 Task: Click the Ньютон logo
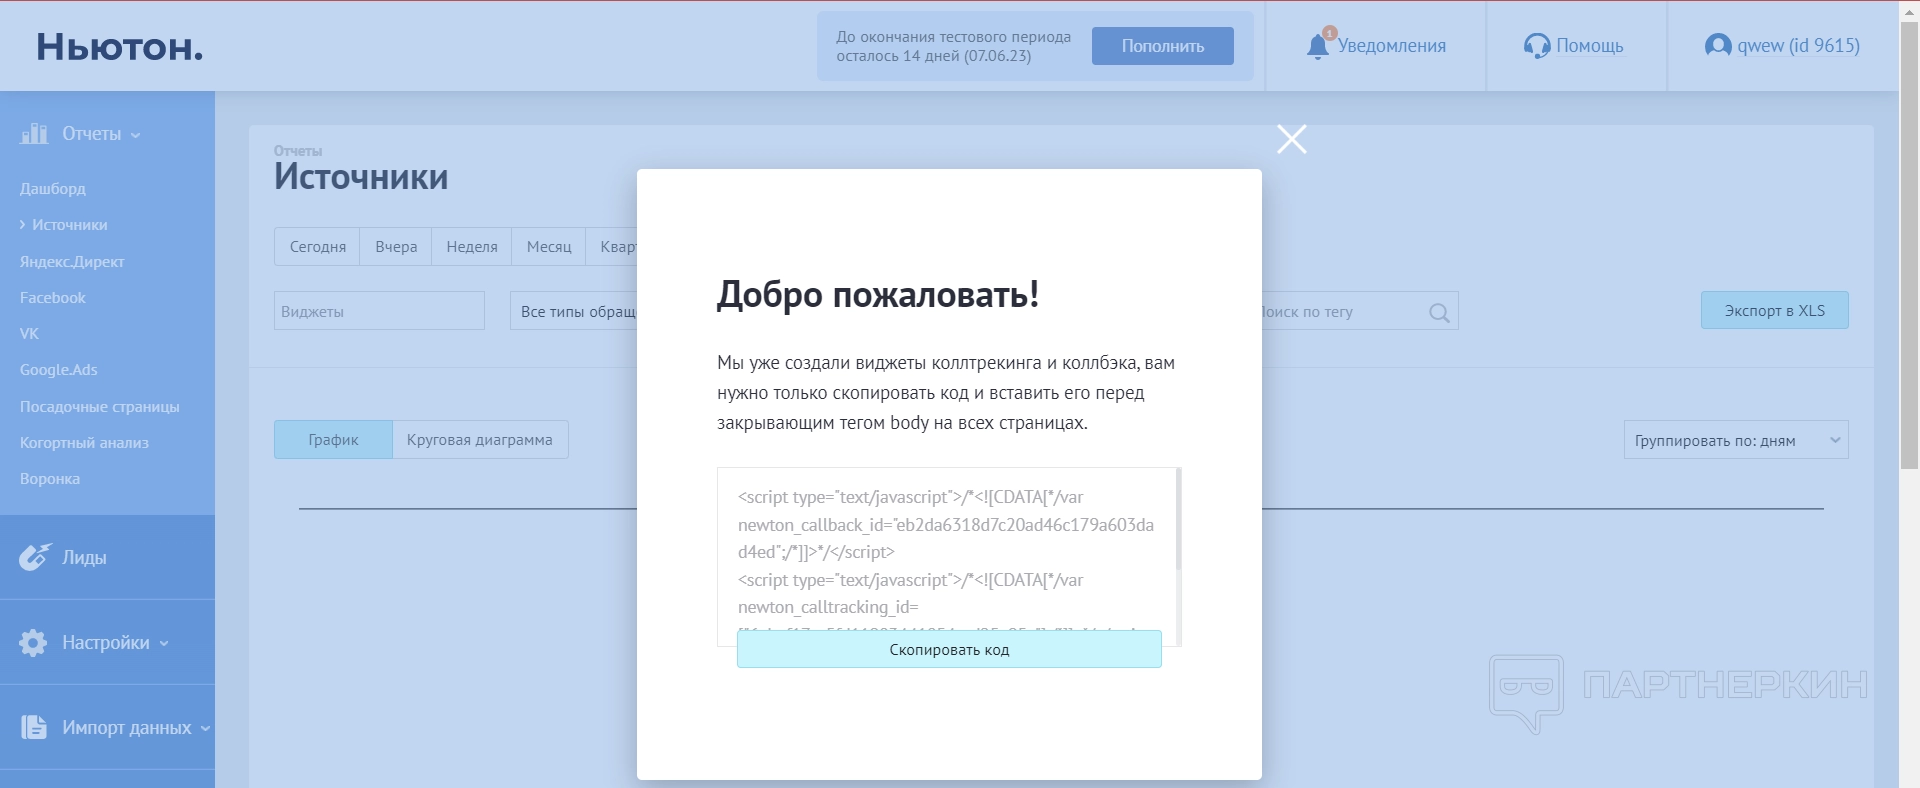tap(120, 47)
